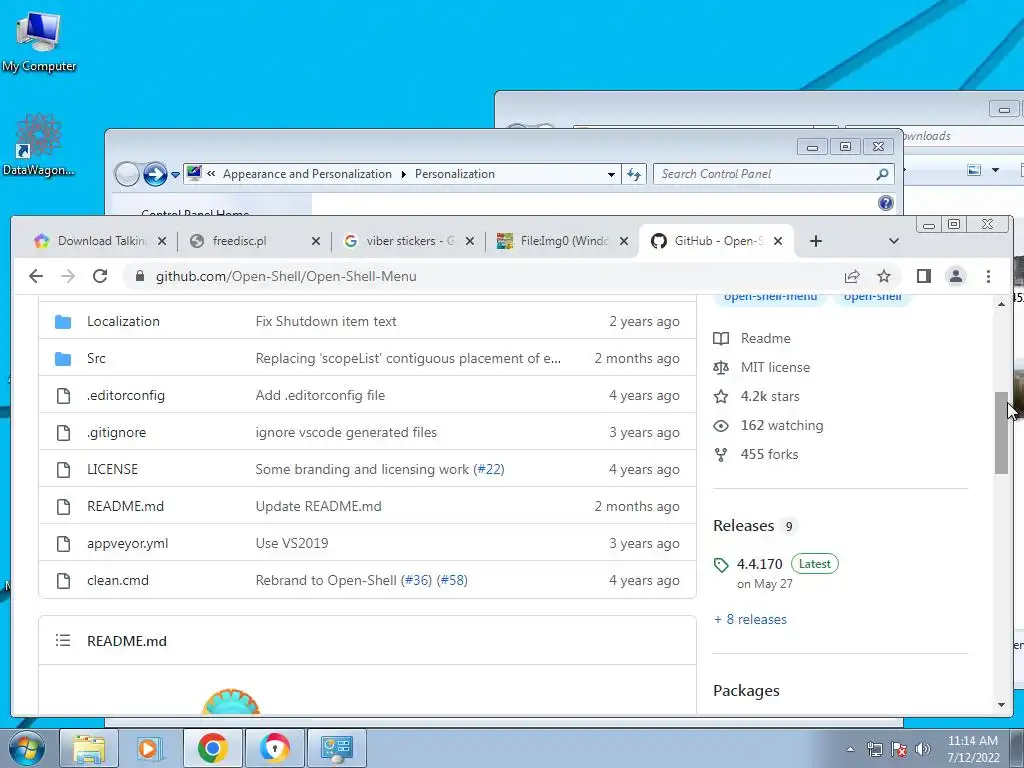Open clean.cmd file
1024x768 pixels.
118,580
